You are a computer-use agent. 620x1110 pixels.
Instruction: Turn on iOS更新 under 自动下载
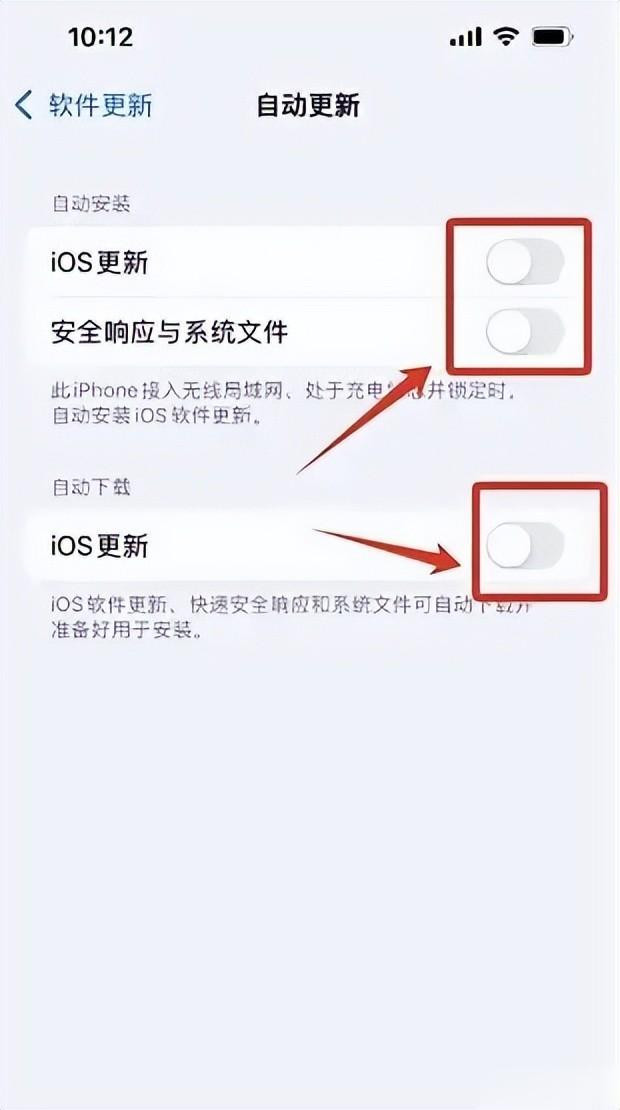(x=525, y=546)
